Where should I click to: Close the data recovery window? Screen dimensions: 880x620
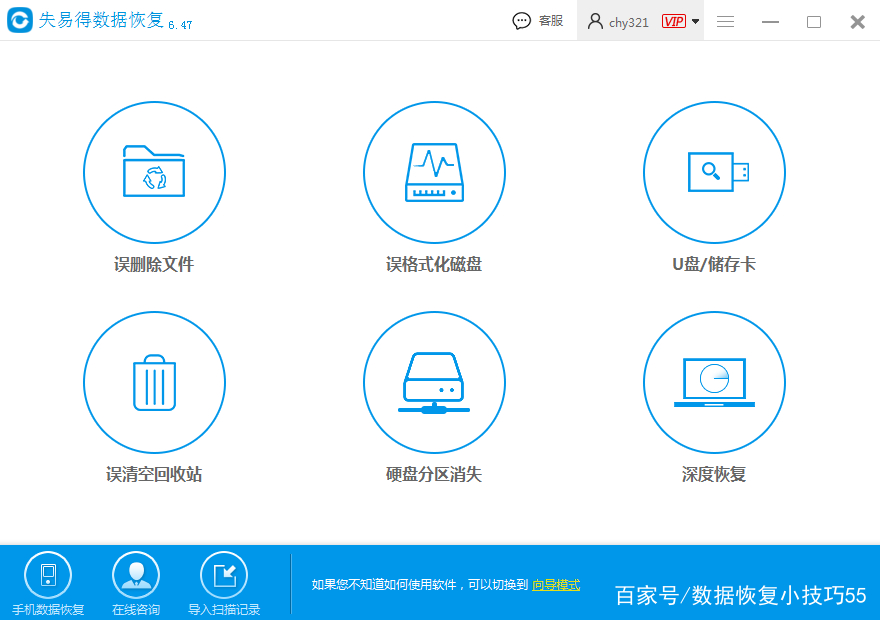pyautogui.click(x=858, y=22)
